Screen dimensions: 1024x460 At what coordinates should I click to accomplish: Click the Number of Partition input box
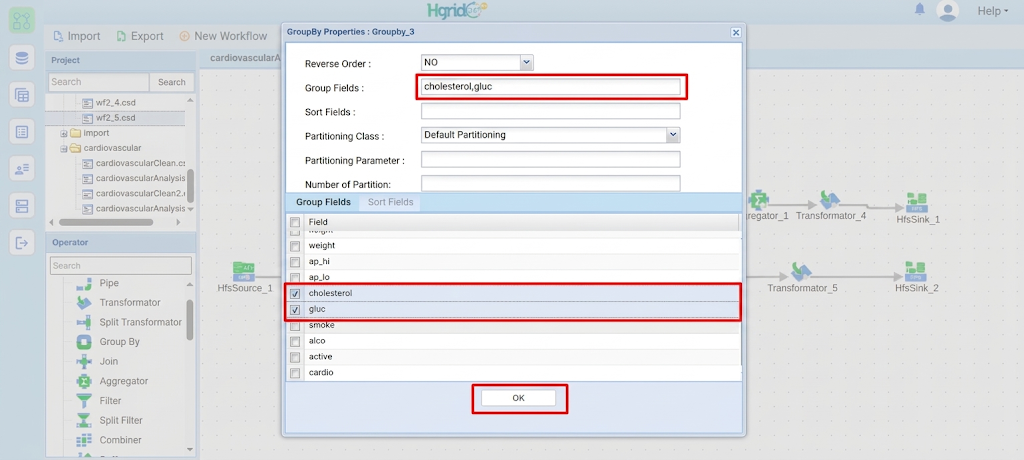[551, 184]
